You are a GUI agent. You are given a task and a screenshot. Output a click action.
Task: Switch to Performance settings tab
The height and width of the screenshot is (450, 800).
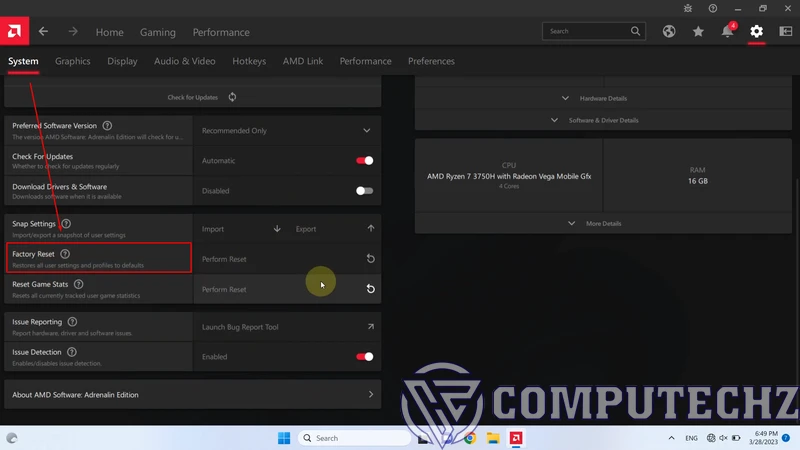tap(365, 61)
